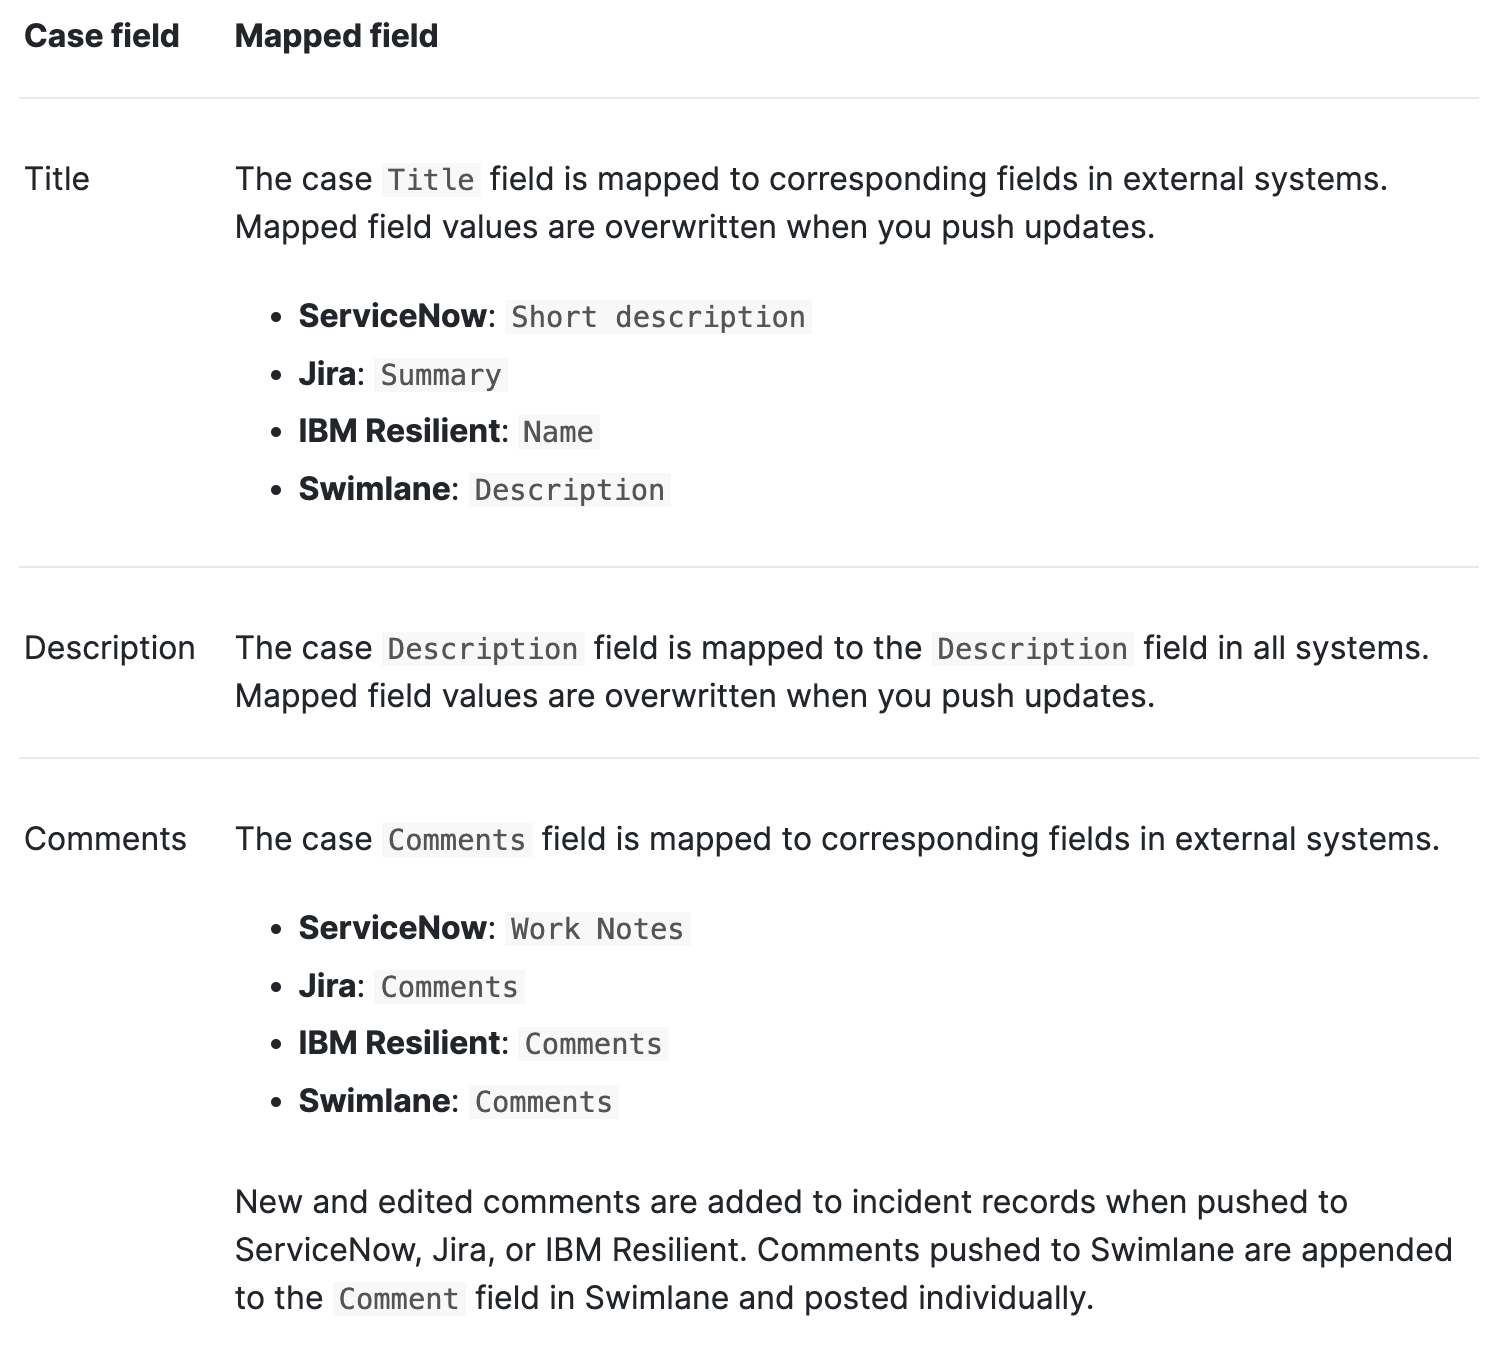The height and width of the screenshot is (1350, 1502).
Task: Click bold "Swimlane" in the Comments row list
Action: [374, 1101]
